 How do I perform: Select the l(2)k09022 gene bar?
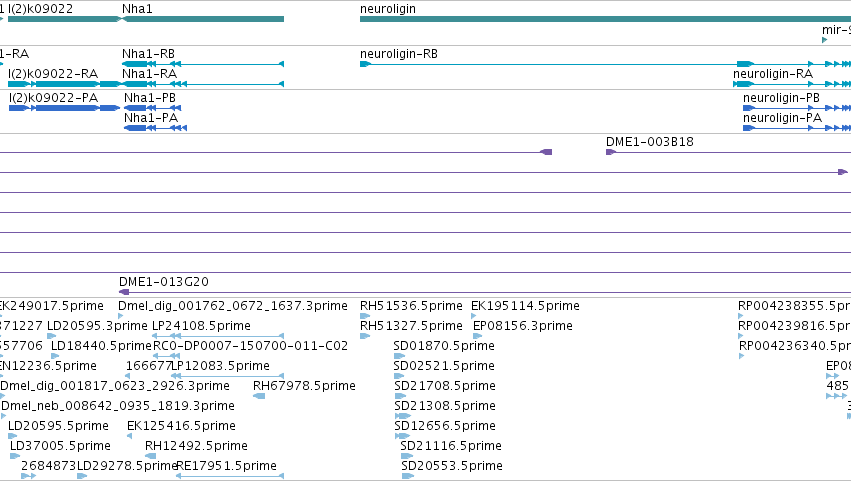point(64,19)
